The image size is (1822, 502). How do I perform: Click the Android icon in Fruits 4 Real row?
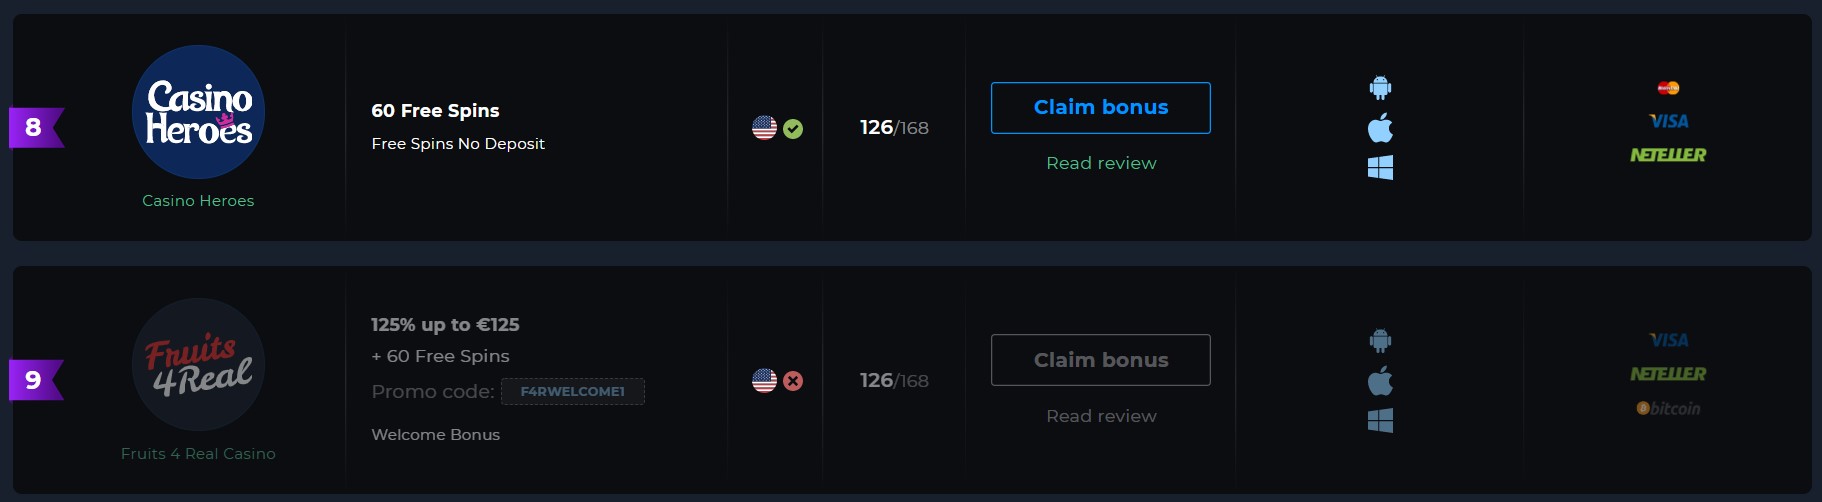[x=1380, y=341]
